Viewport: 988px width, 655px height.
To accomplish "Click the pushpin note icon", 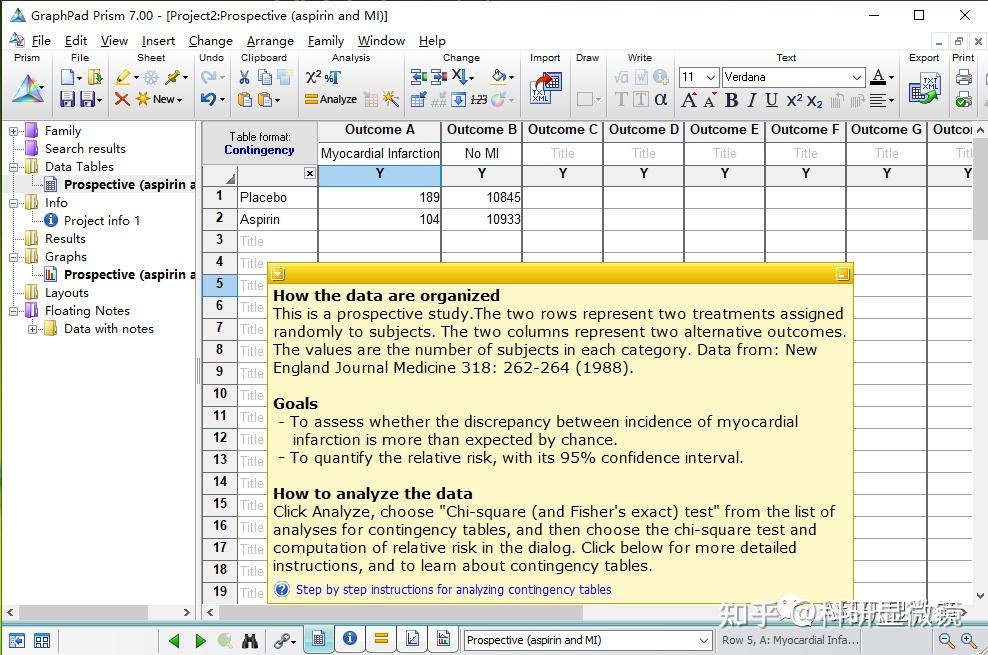I will coord(173,77).
